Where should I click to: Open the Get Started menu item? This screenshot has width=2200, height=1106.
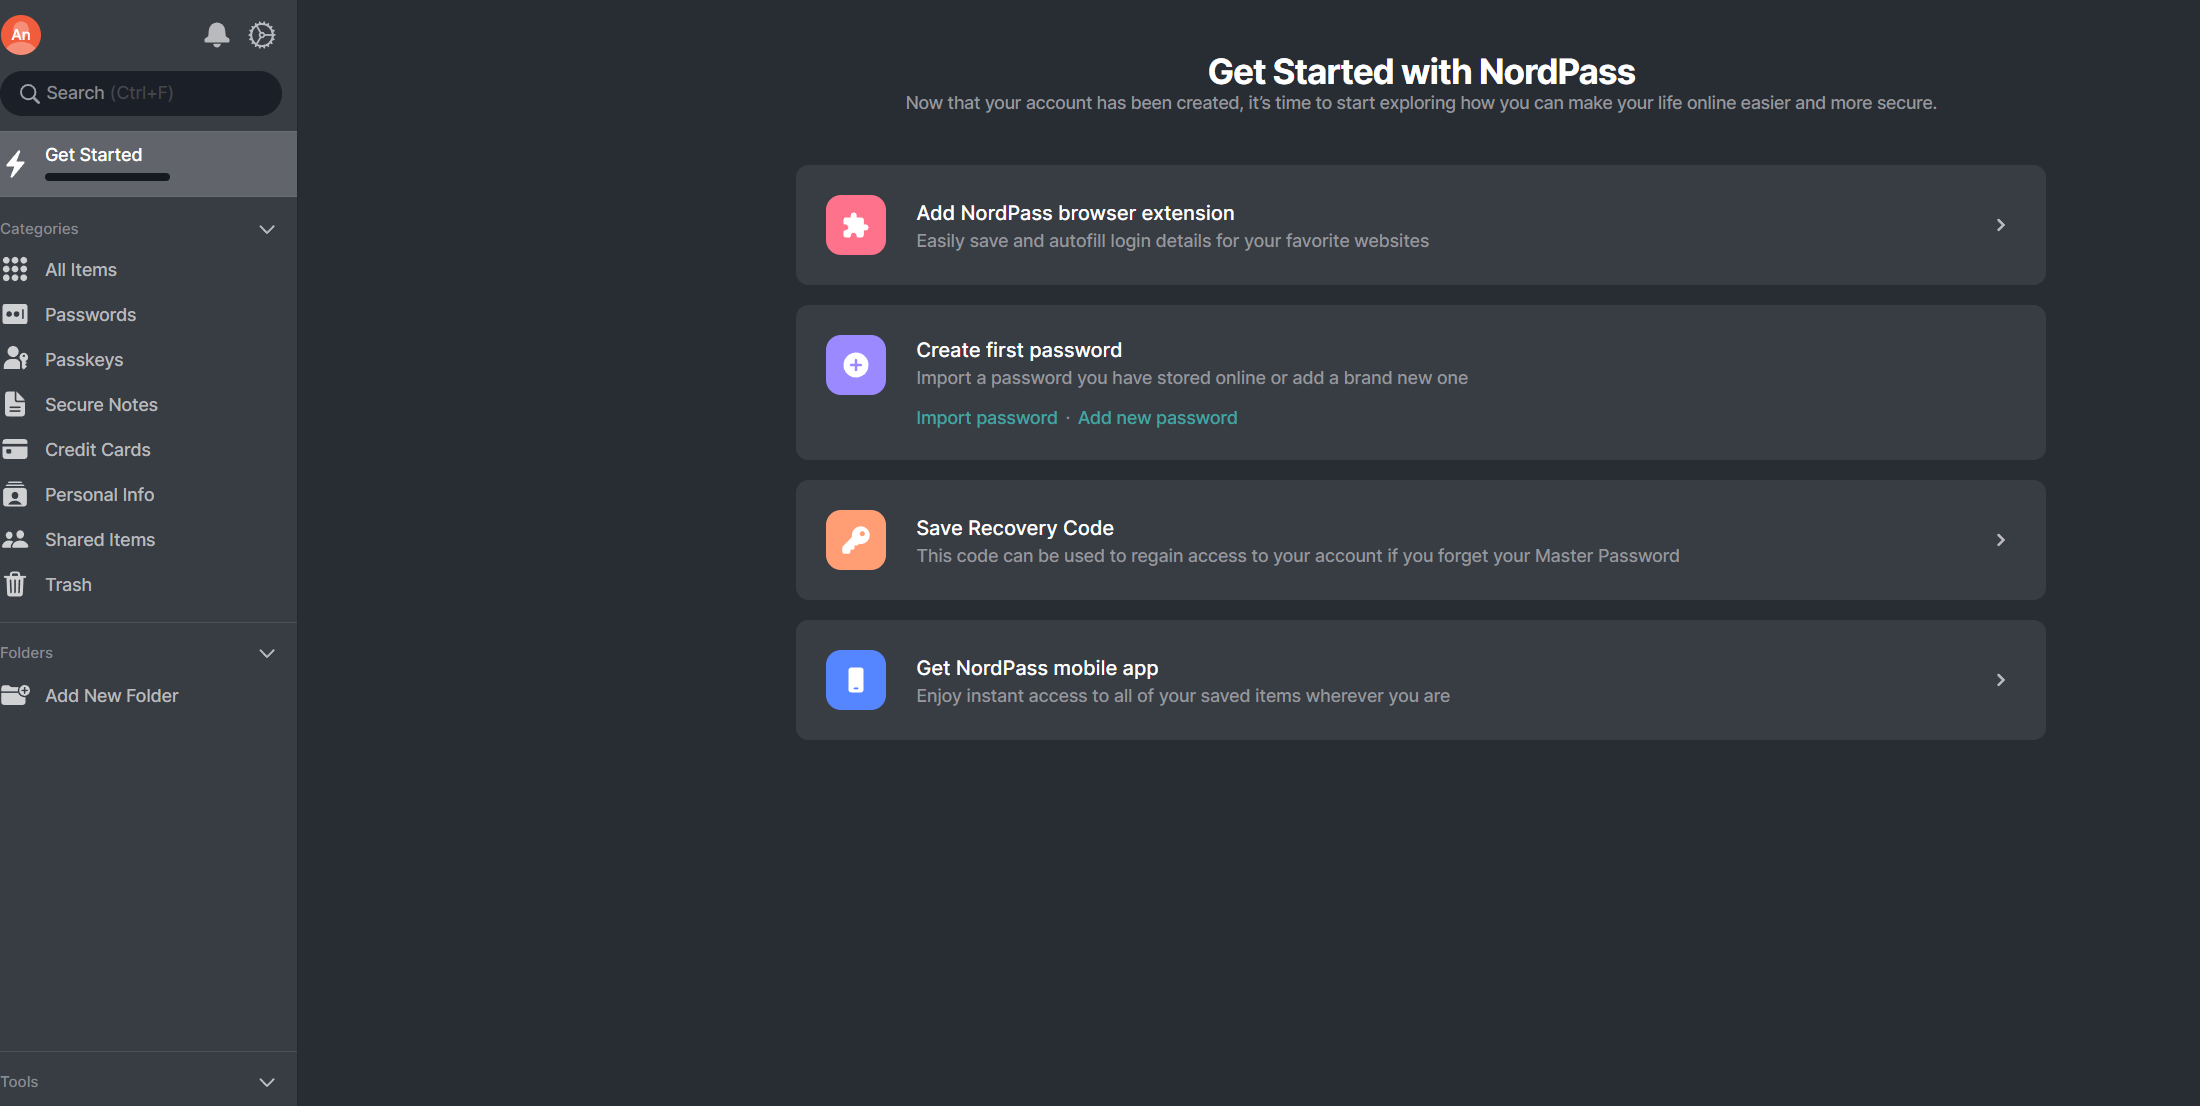(94, 155)
